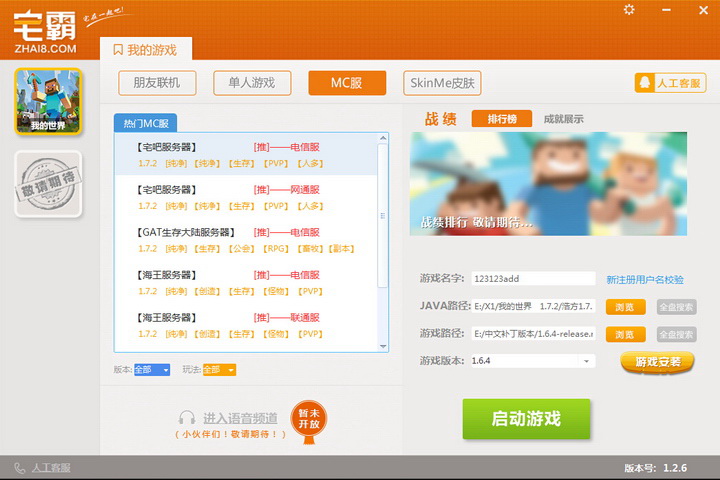Switch to 成就展示 tab
Viewport: 720px width, 480px height.
click(x=563, y=119)
